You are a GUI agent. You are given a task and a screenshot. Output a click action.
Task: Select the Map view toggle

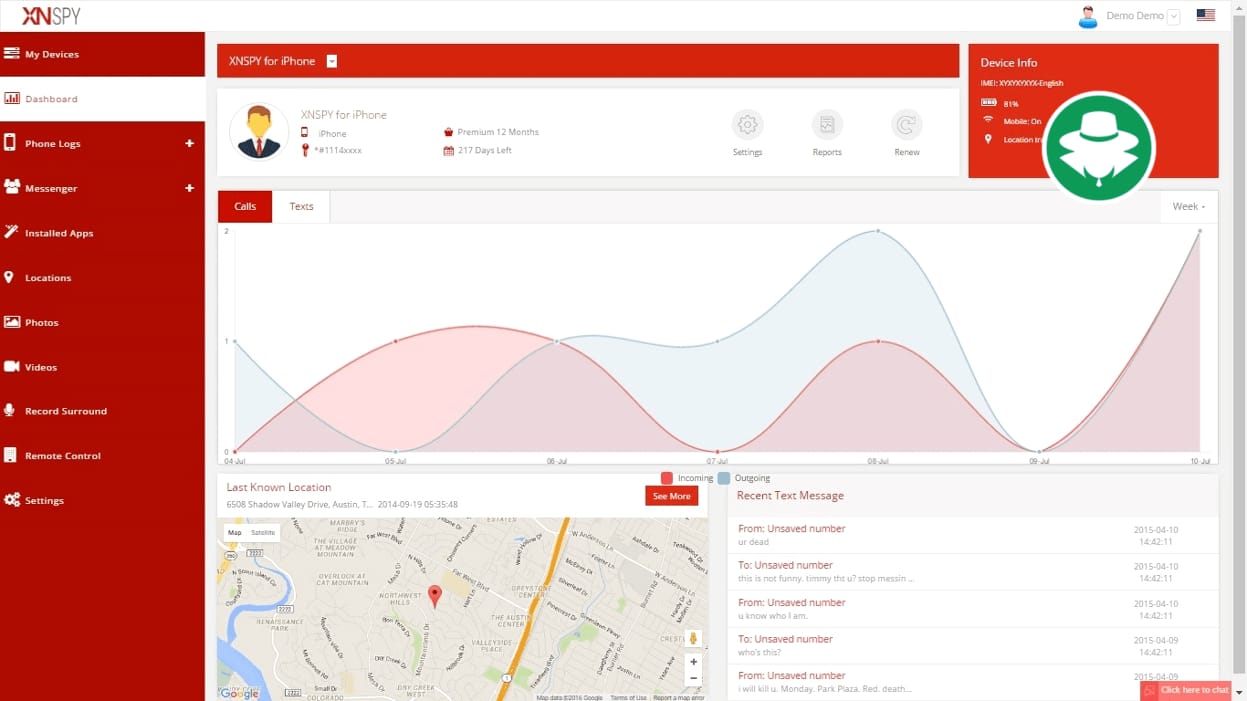235,533
